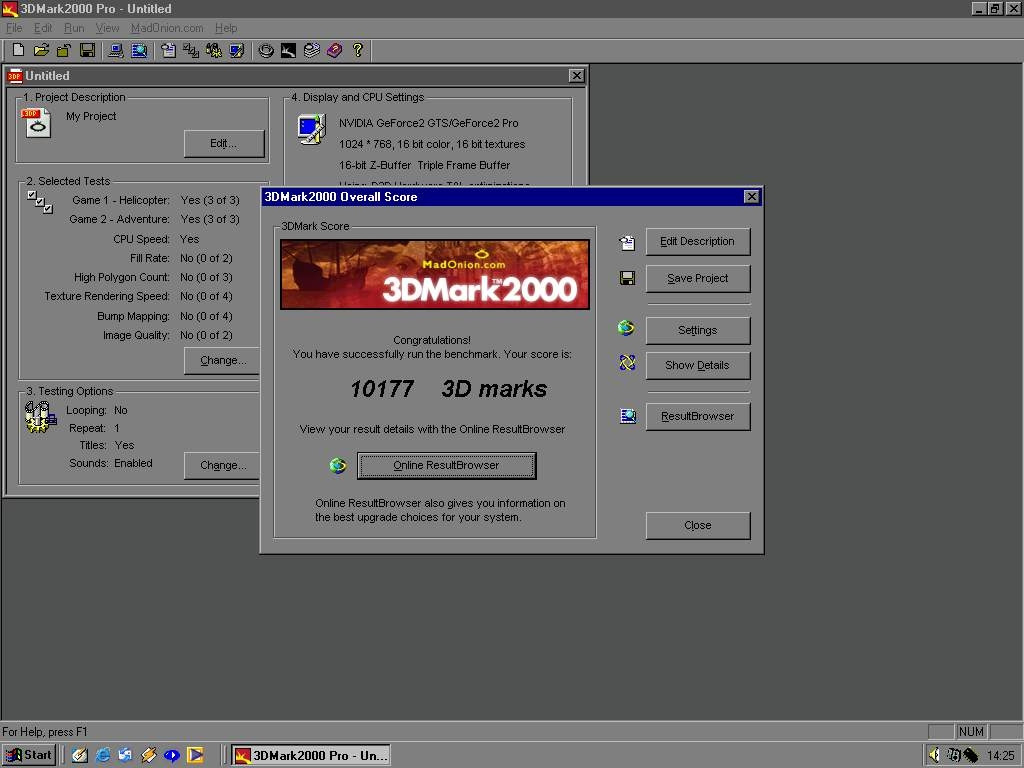Click the black picture toolbar icon
1024x768 pixels.
tap(288, 50)
